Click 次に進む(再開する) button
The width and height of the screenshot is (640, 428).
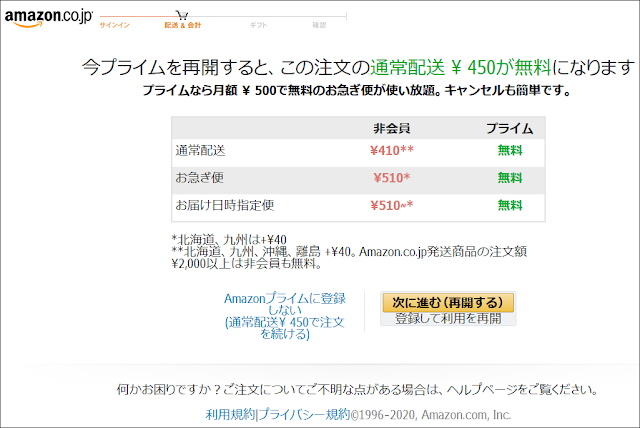448,303
